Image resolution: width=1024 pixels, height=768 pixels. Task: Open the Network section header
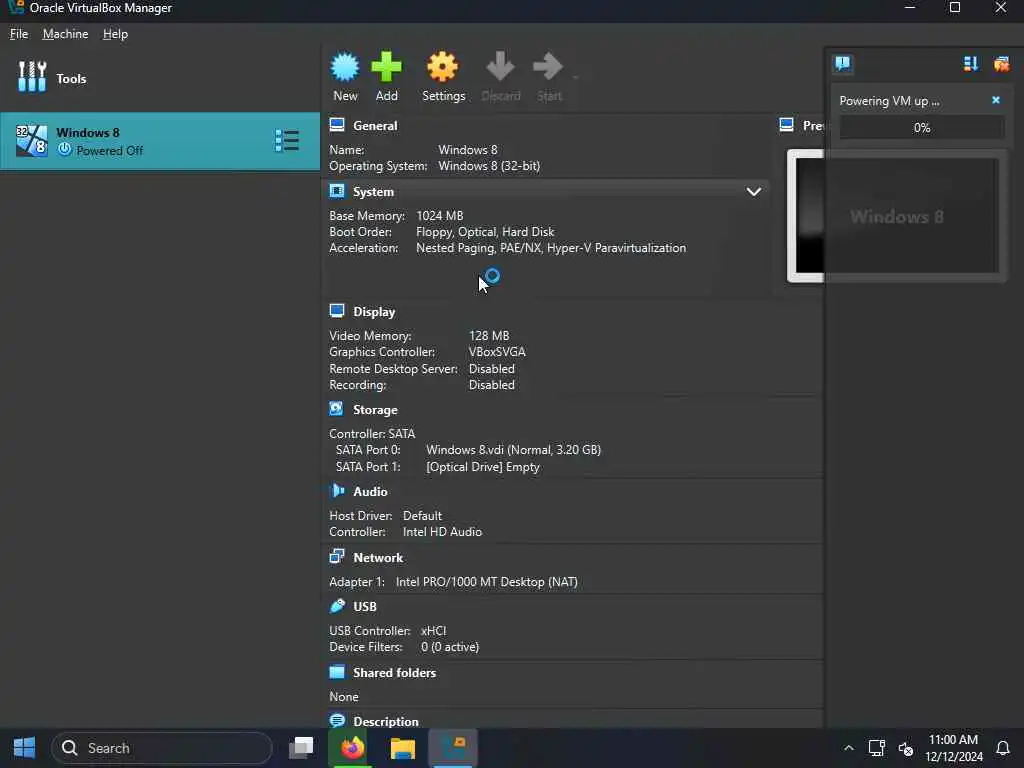(378, 558)
